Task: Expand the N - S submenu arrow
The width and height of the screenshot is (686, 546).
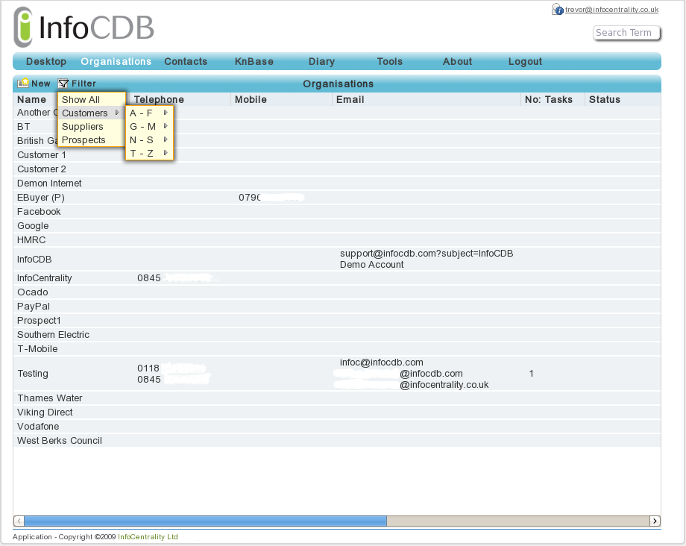Action: tap(165, 140)
